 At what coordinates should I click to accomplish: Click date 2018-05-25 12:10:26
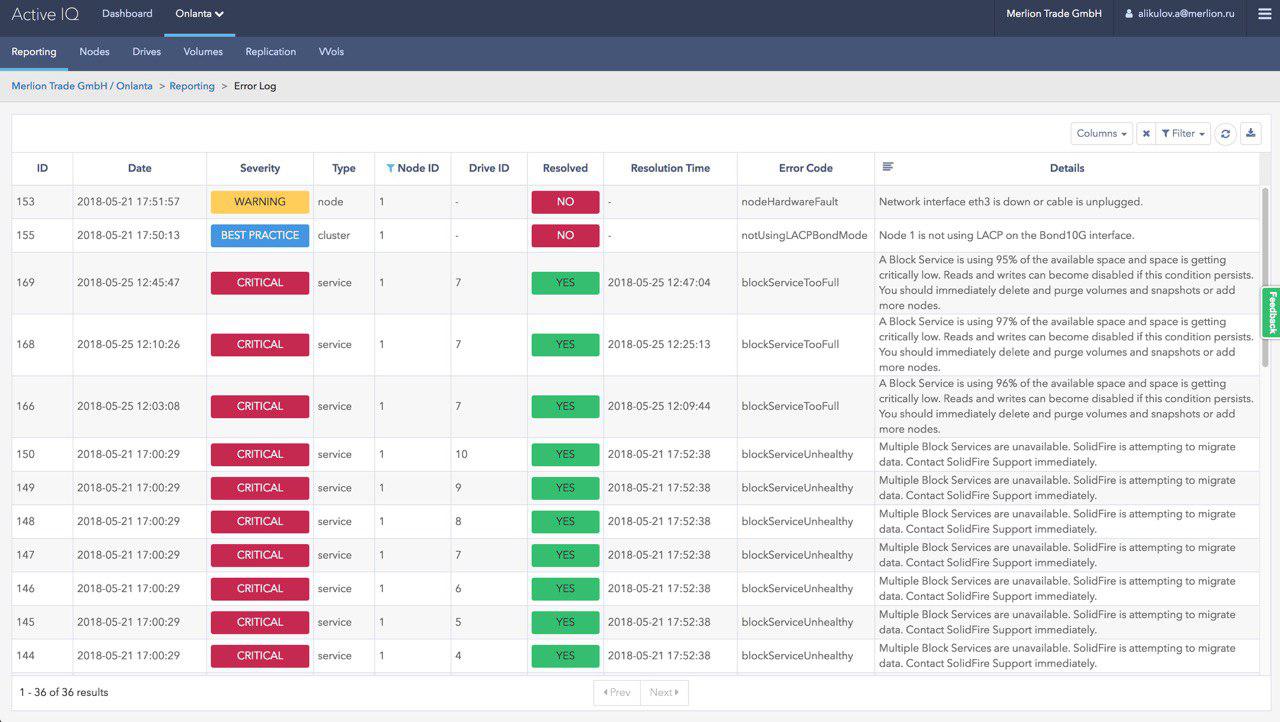pos(128,345)
